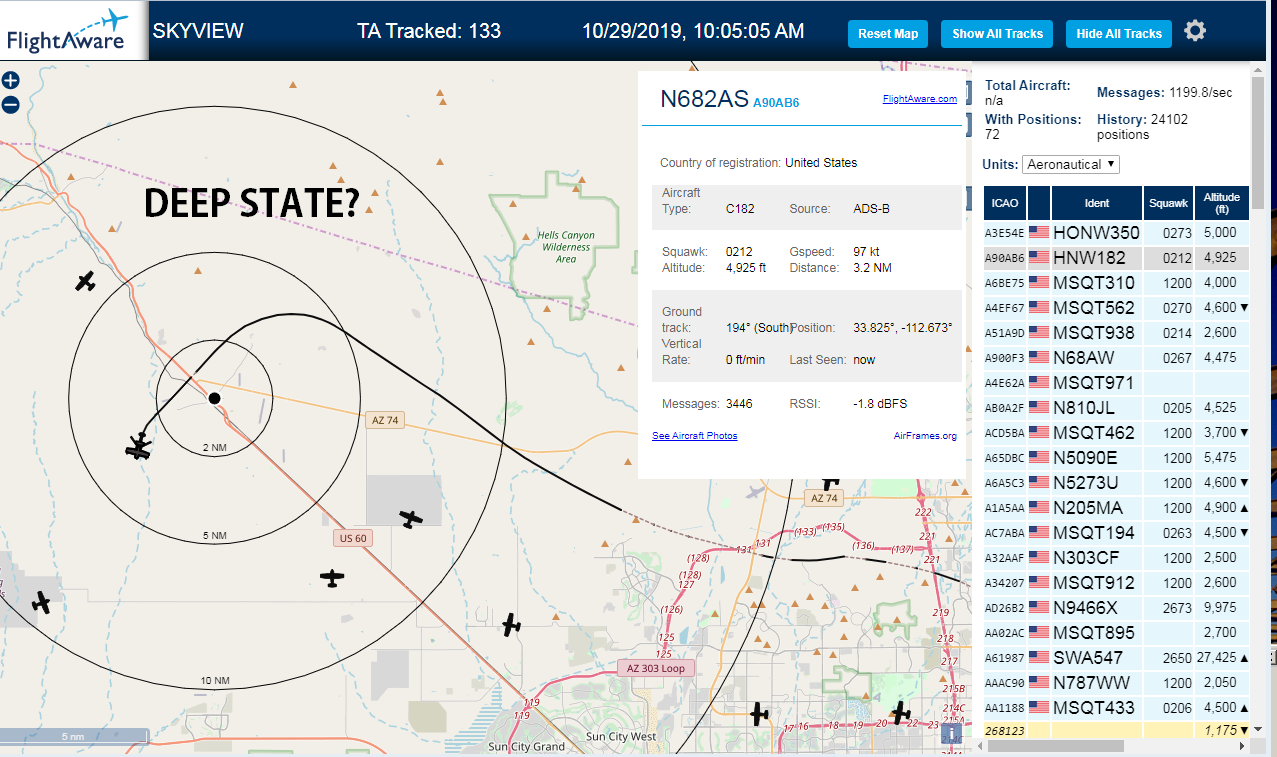Click the N682AS registration title
Screen dimensions: 1277x757
[704, 98]
